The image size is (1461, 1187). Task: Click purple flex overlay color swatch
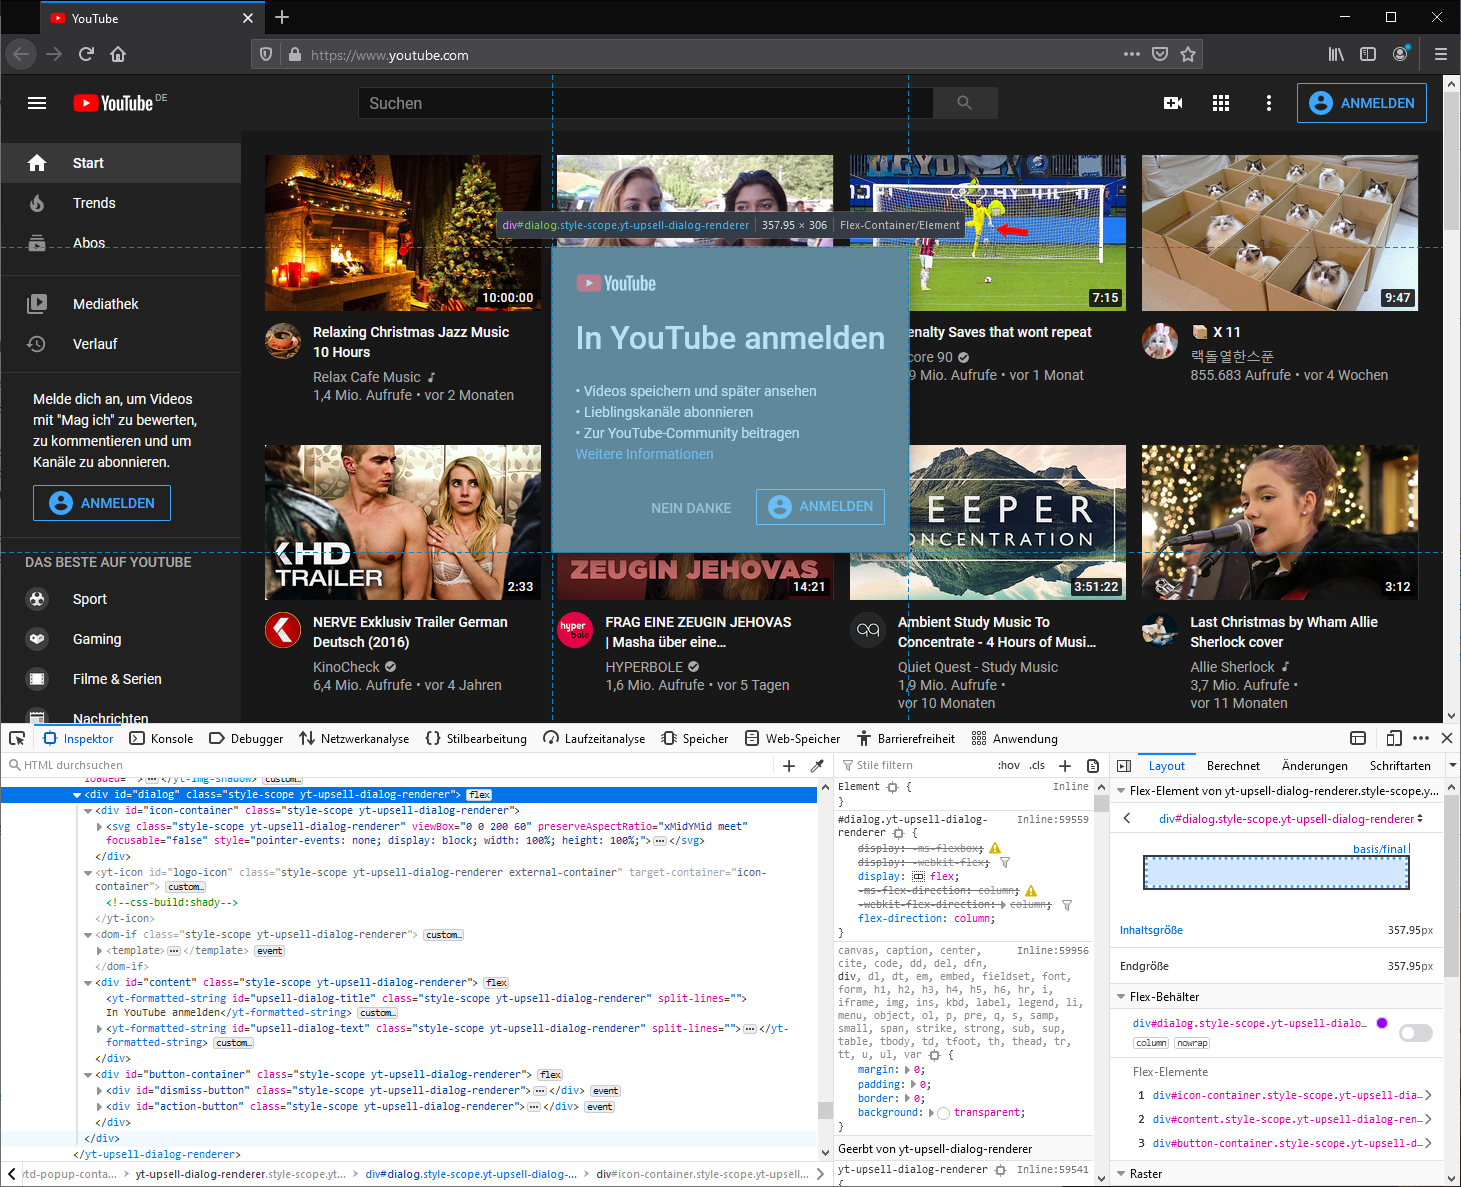point(1382,1023)
